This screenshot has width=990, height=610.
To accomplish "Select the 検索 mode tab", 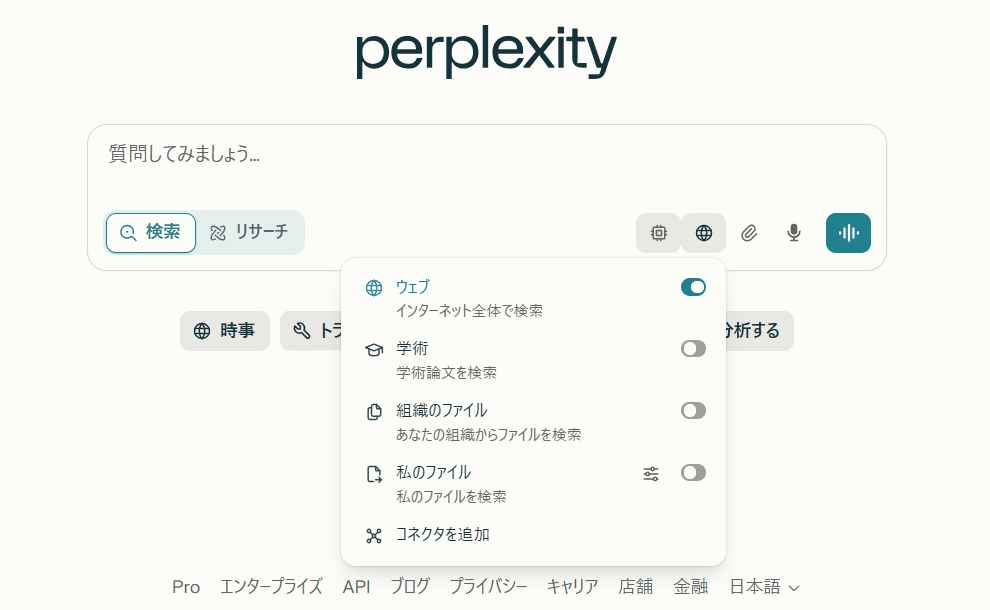I will [x=151, y=233].
